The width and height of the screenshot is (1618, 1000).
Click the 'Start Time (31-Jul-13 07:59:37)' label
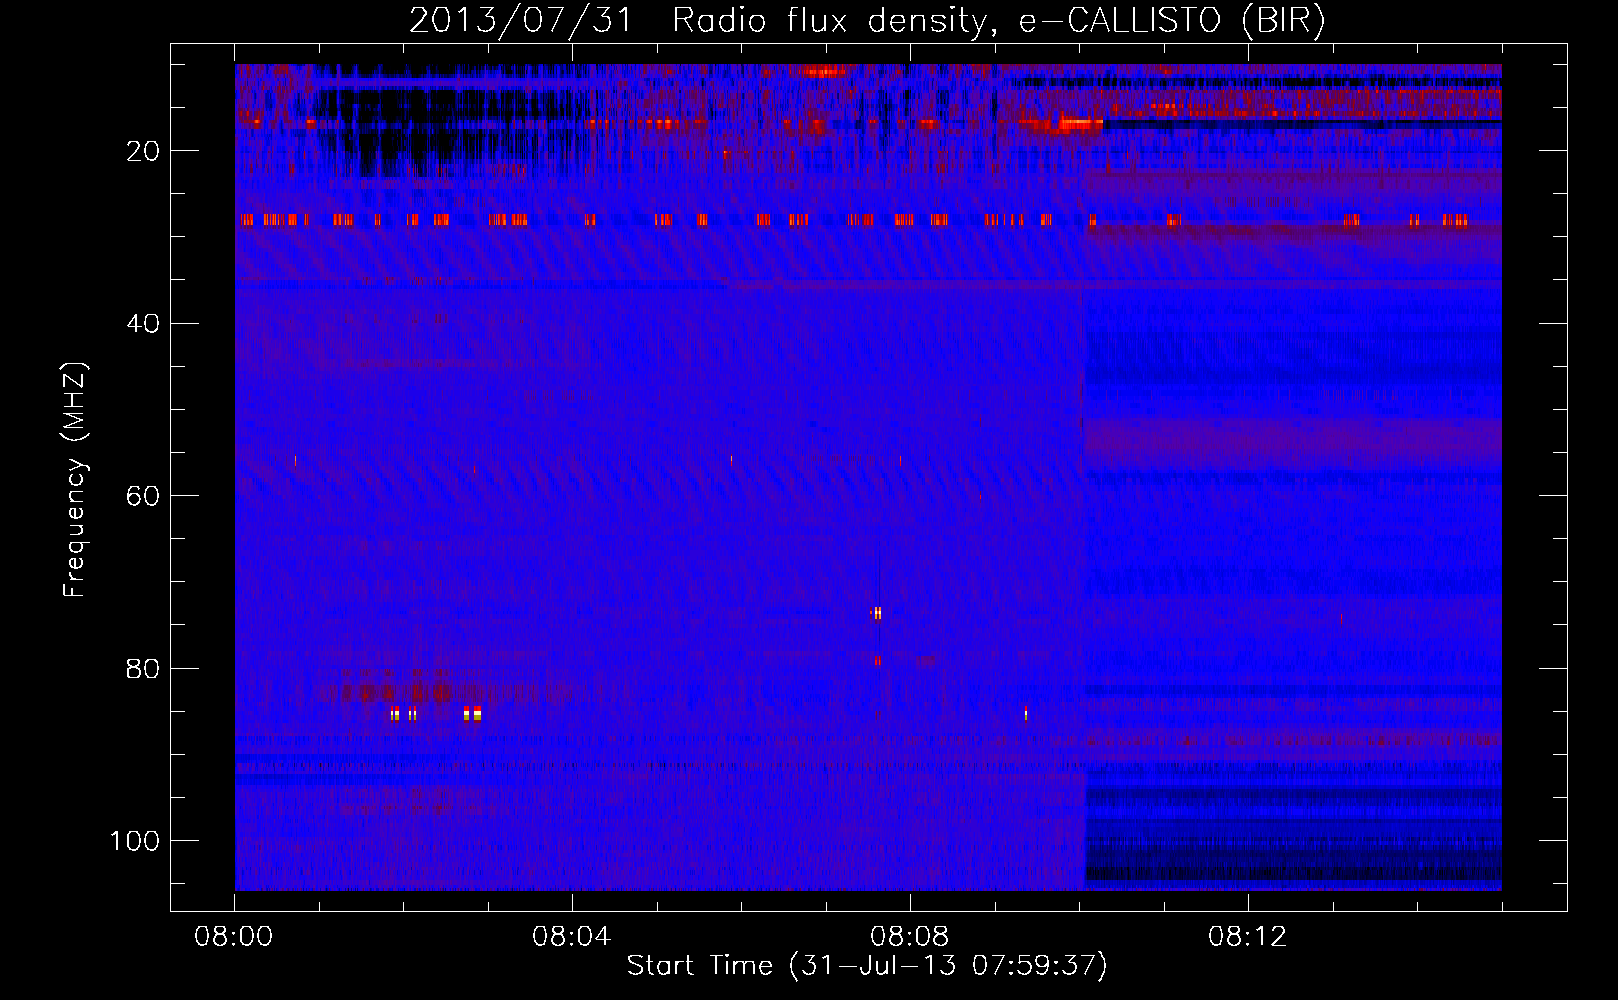(x=867, y=966)
